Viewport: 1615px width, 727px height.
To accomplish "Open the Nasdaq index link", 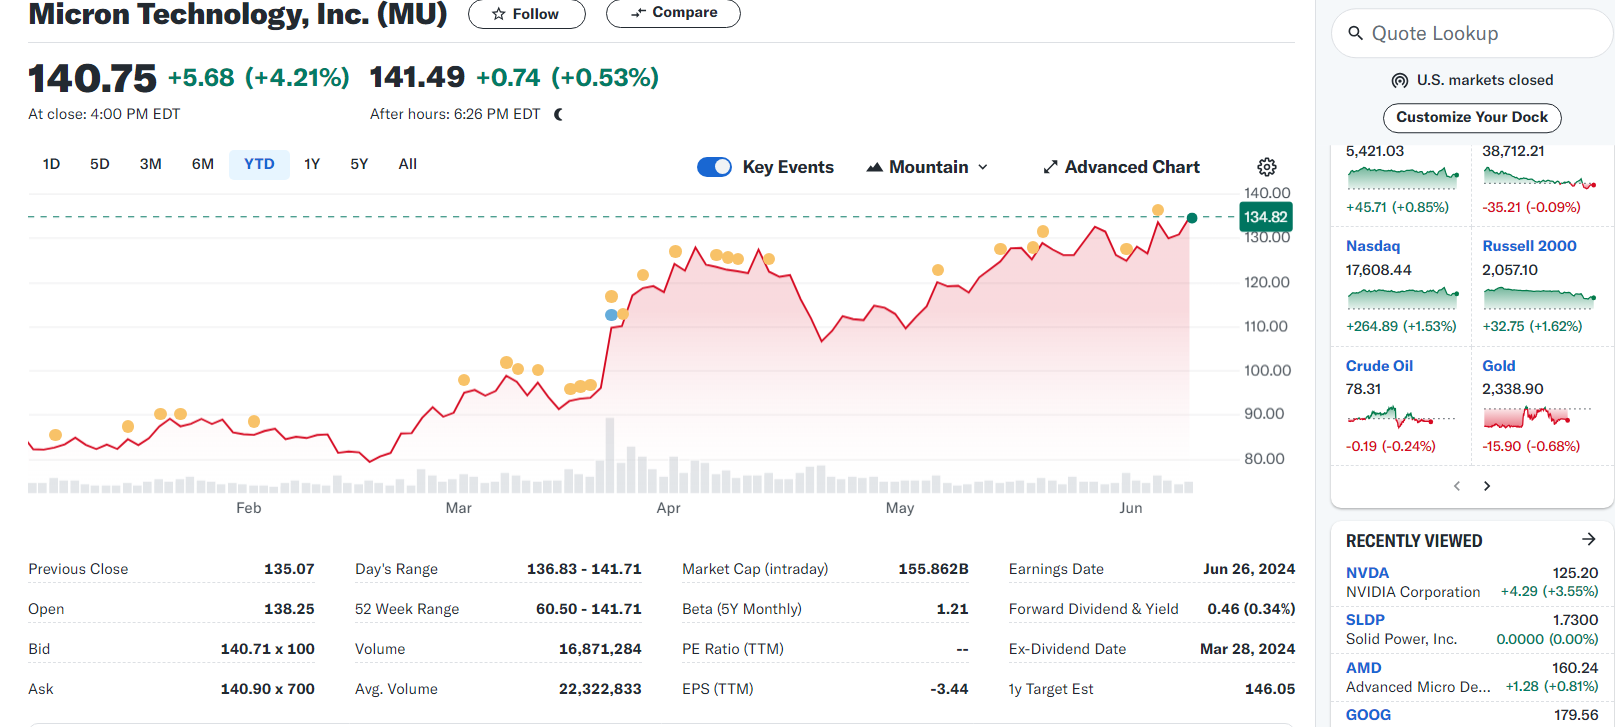I will coord(1373,246).
